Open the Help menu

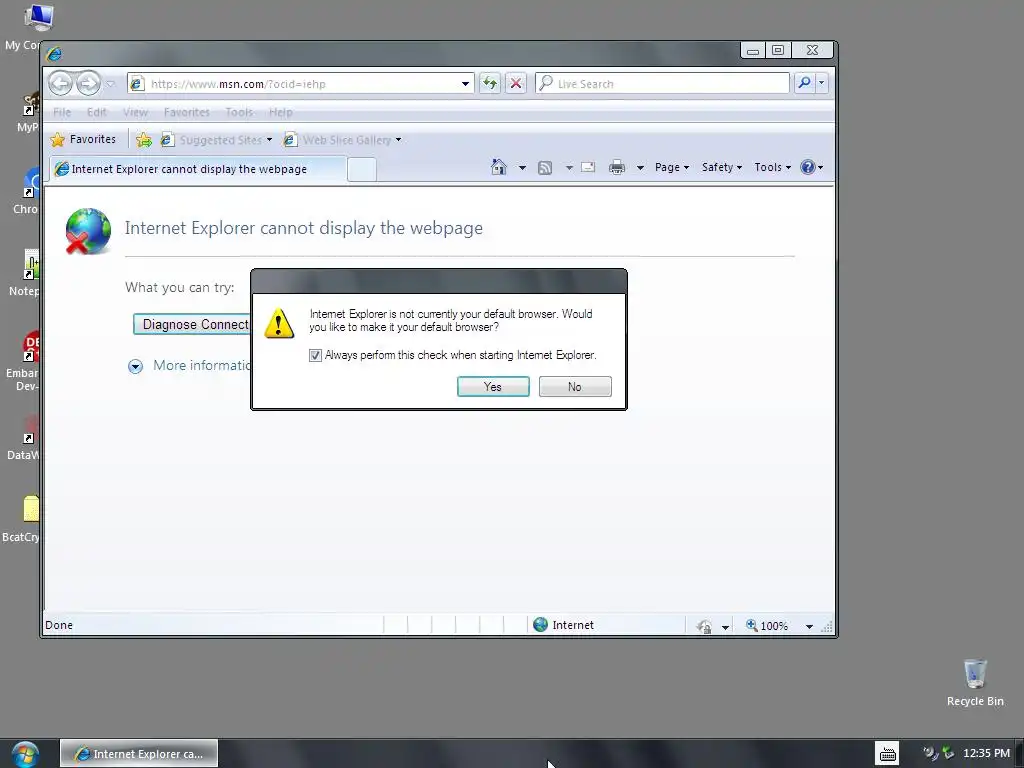tap(281, 112)
